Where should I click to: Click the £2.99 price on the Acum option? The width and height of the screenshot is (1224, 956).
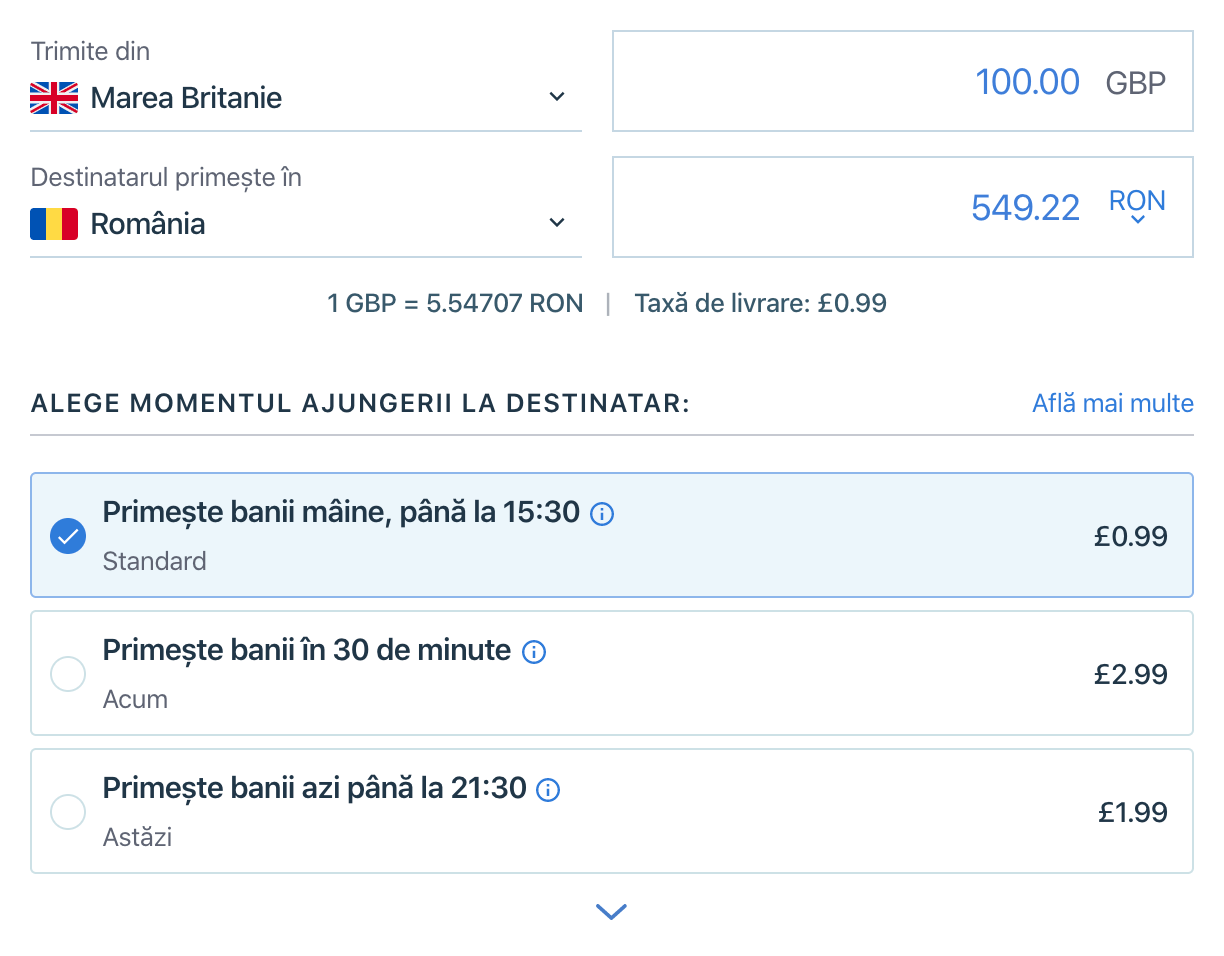click(x=1130, y=674)
